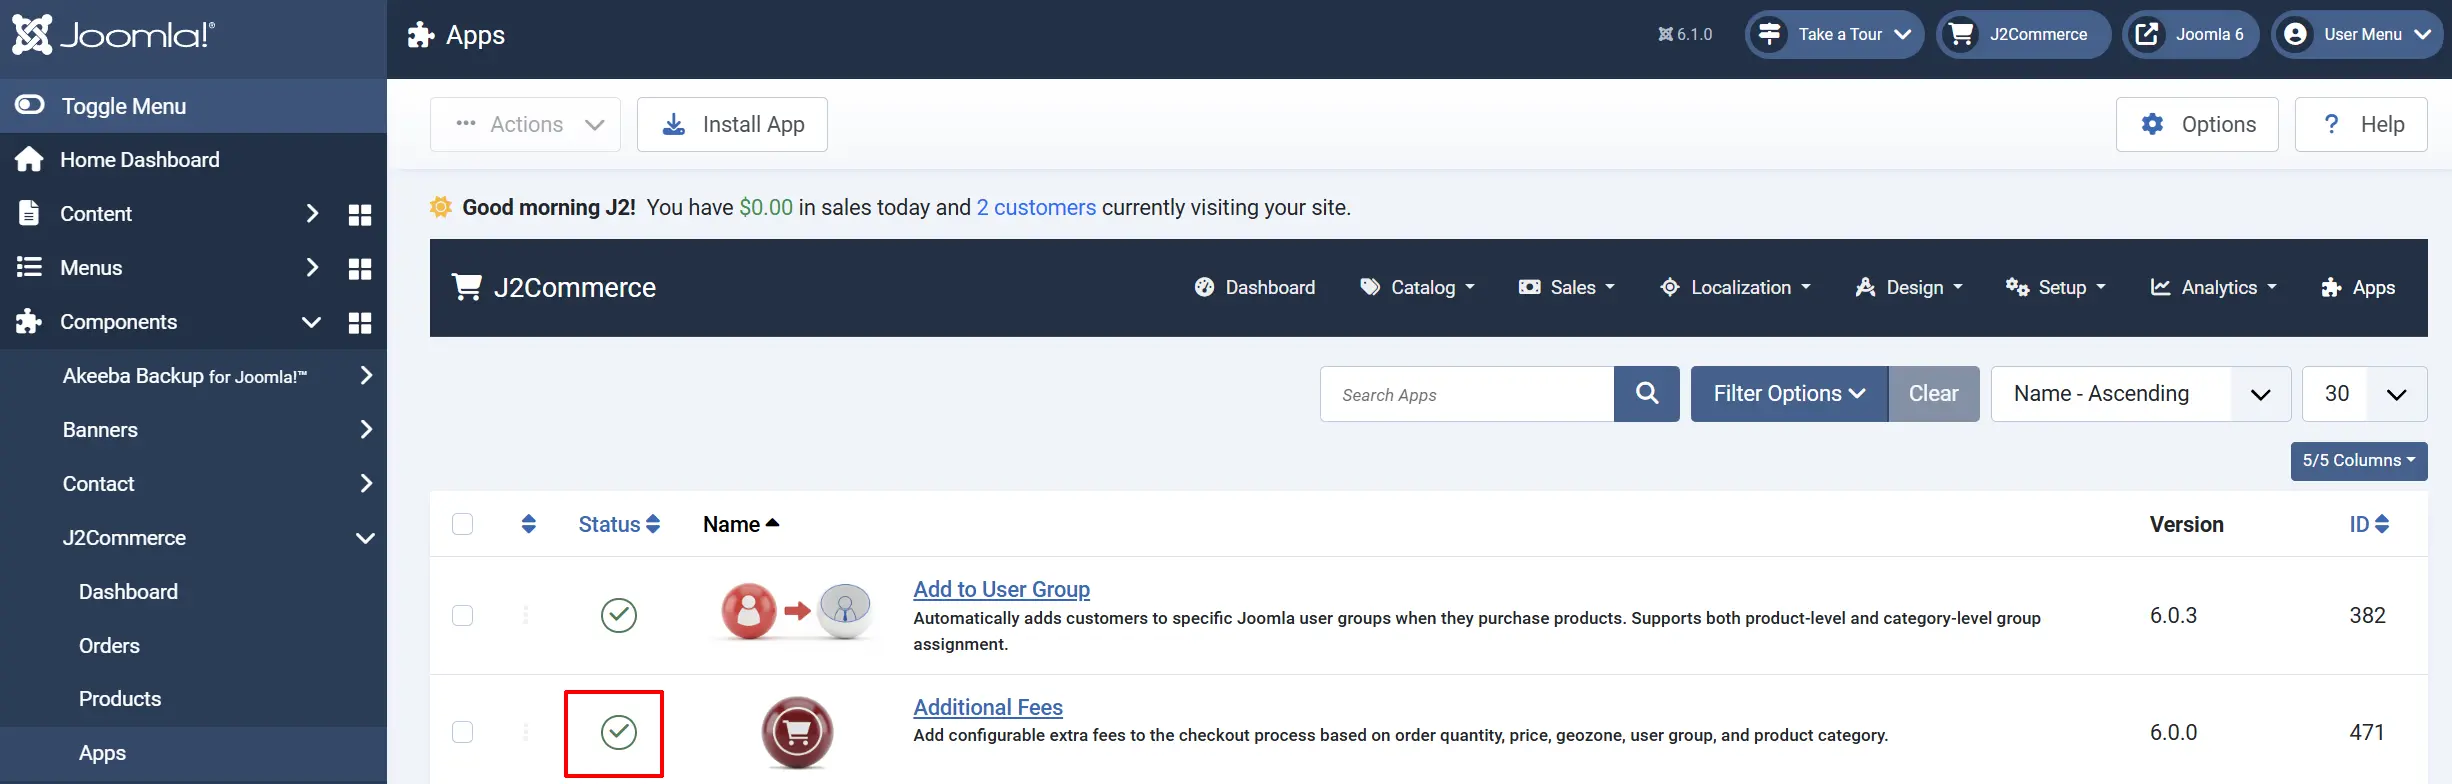Open the Components dashboard grid icon
This screenshot has width=2452, height=784.
pyautogui.click(x=360, y=322)
